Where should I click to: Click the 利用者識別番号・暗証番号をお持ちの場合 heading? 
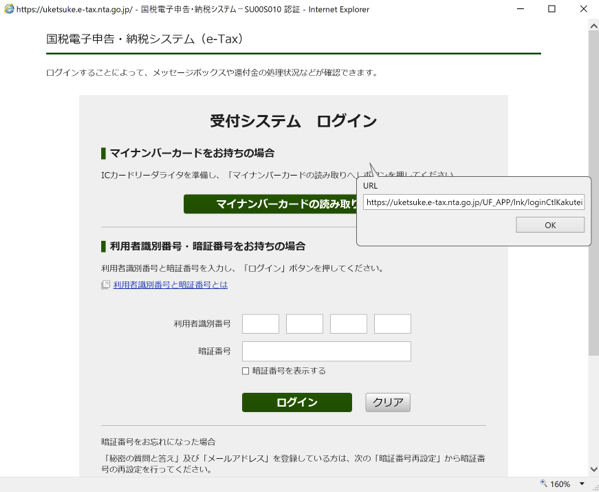pyautogui.click(x=207, y=246)
